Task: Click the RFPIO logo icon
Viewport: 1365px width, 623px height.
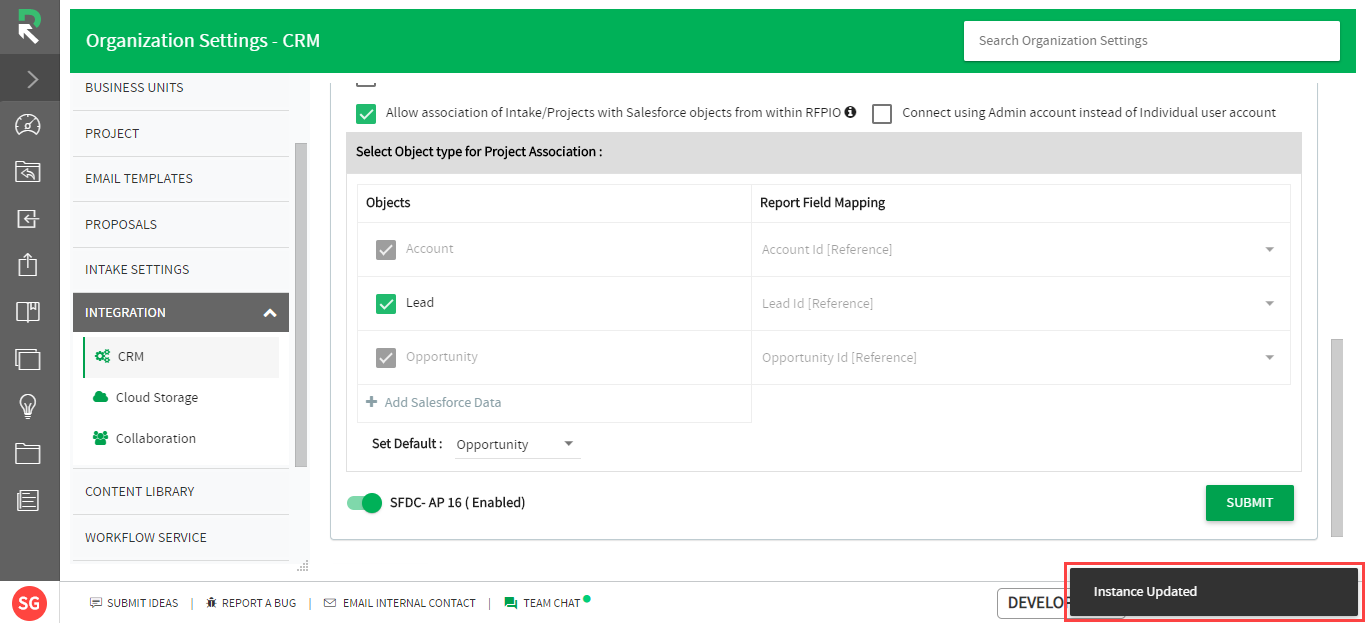Action: 29,27
